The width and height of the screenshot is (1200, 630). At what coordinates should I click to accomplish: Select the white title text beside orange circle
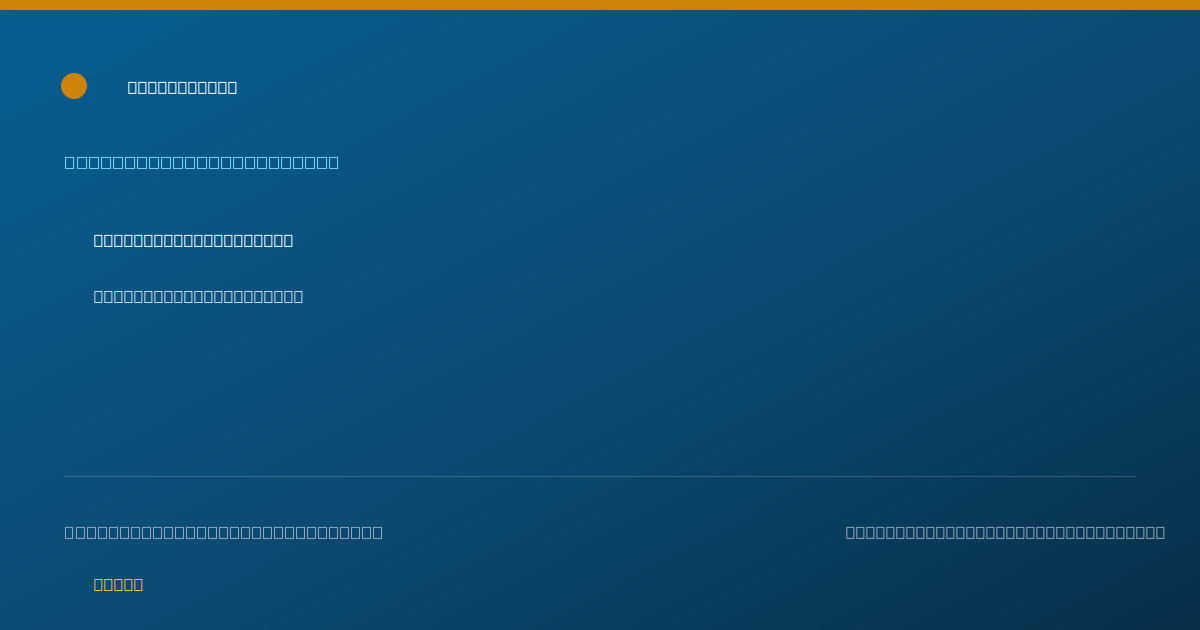182,87
